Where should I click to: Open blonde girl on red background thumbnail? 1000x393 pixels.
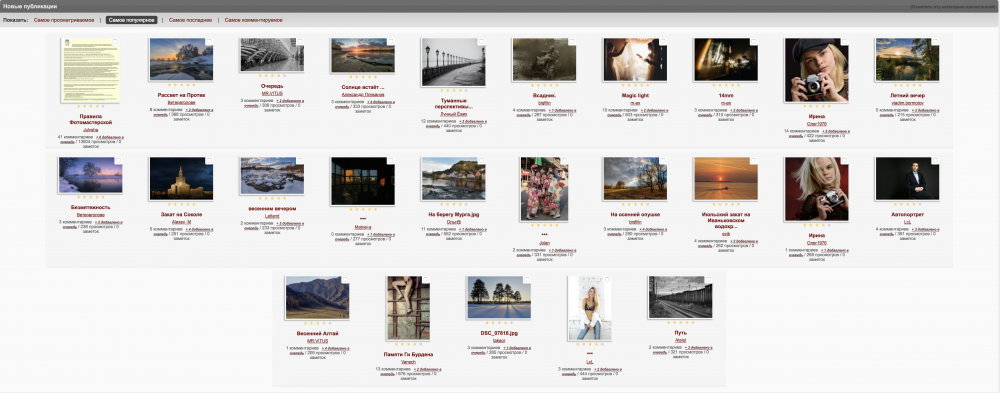pyautogui.click(x=816, y=189)
